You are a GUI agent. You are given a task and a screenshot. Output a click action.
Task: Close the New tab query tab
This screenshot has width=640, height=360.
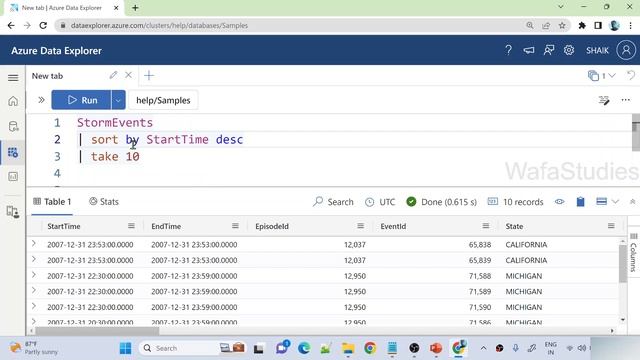coord(128,75)
